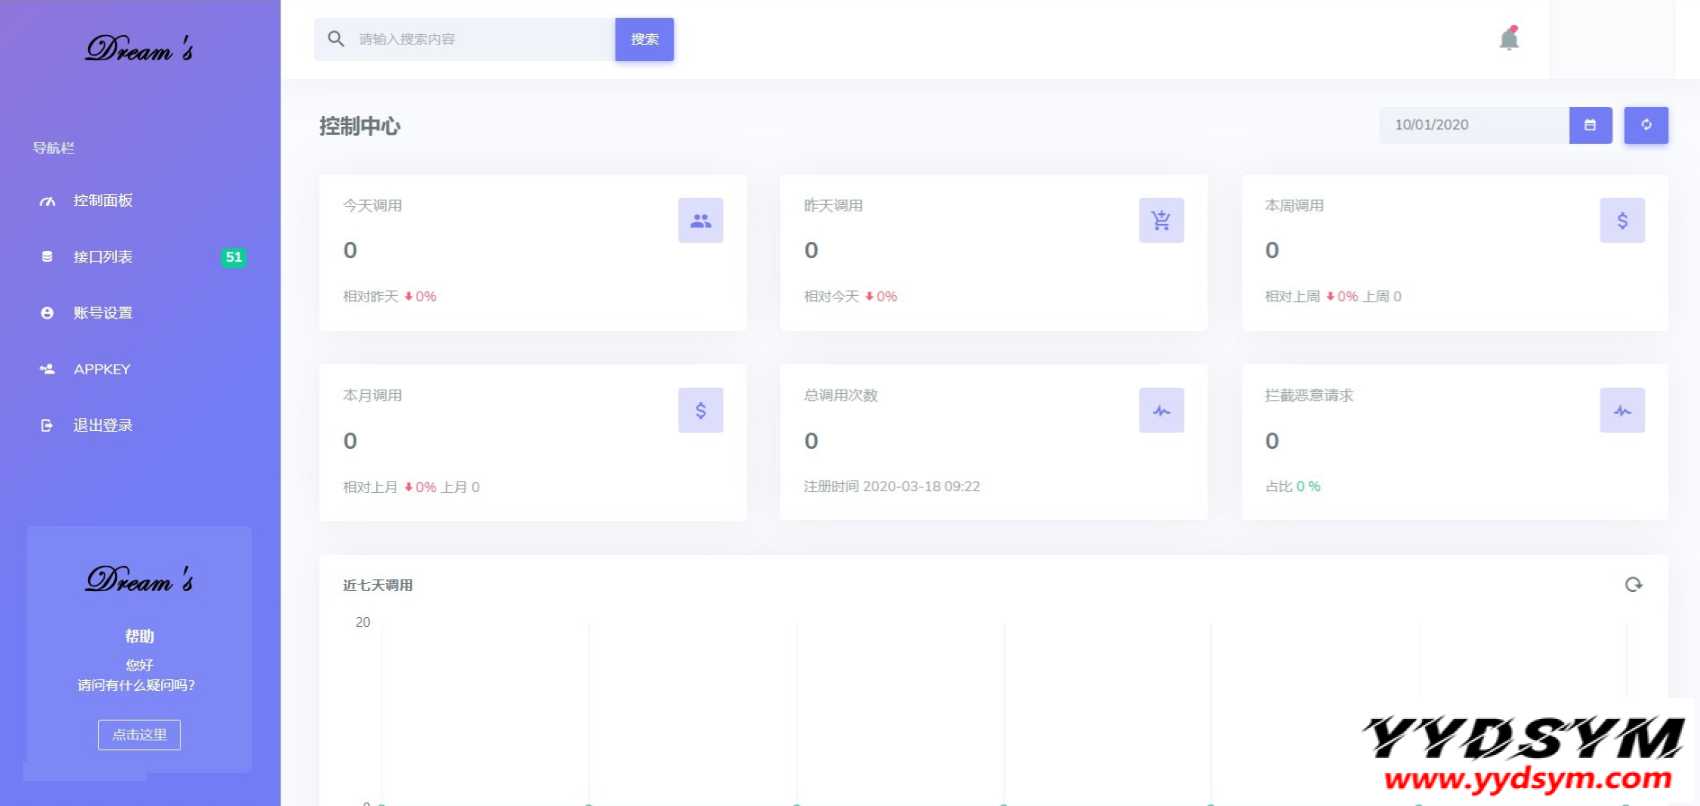The width and height of the screenshot is (1700, 806).
Task: Open the calendar date picker button
Action: 1590,125
